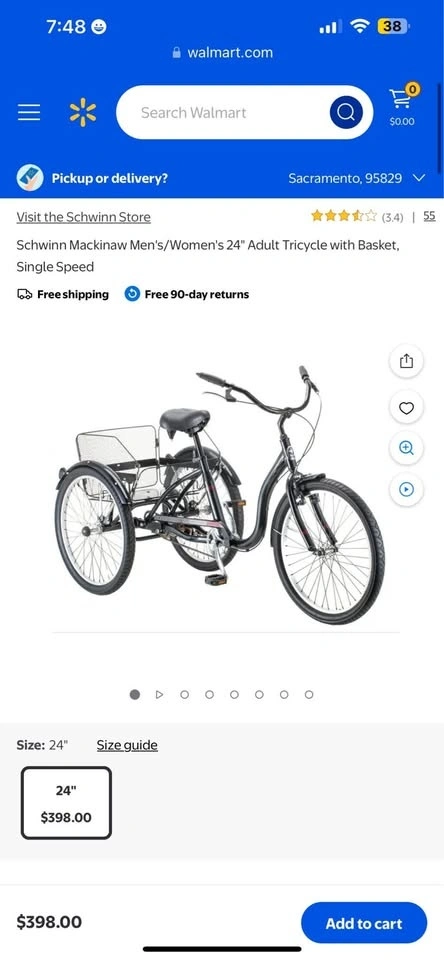
Task: Visit the Schwinn Store link
Action: click(83, 217)
